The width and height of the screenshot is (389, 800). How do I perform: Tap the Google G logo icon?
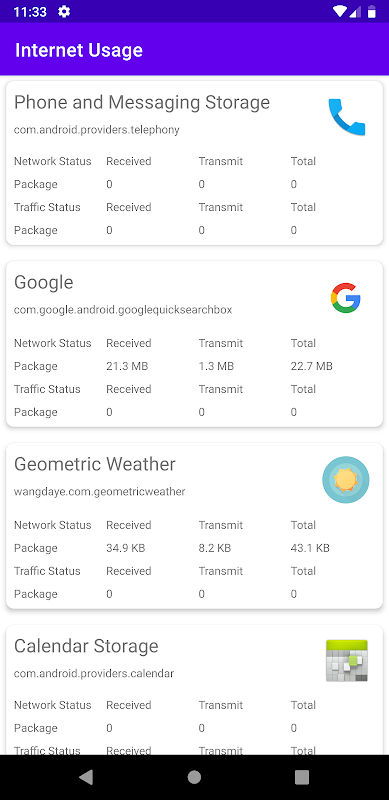(x=346, y=297)
